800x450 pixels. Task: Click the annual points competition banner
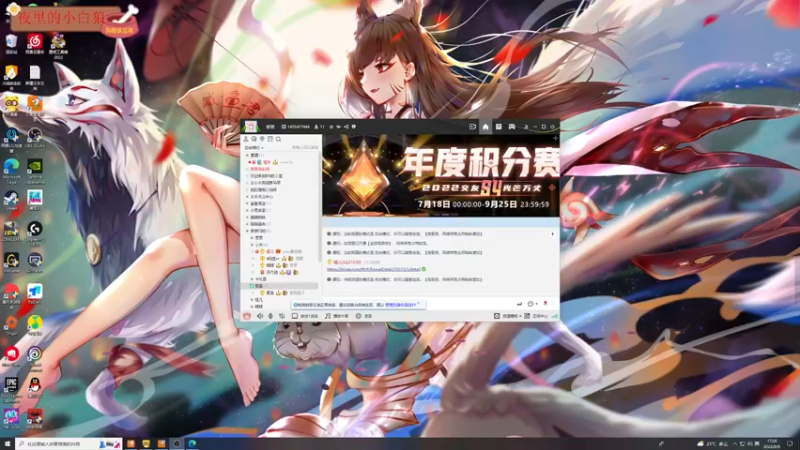(x=441, y=175)
